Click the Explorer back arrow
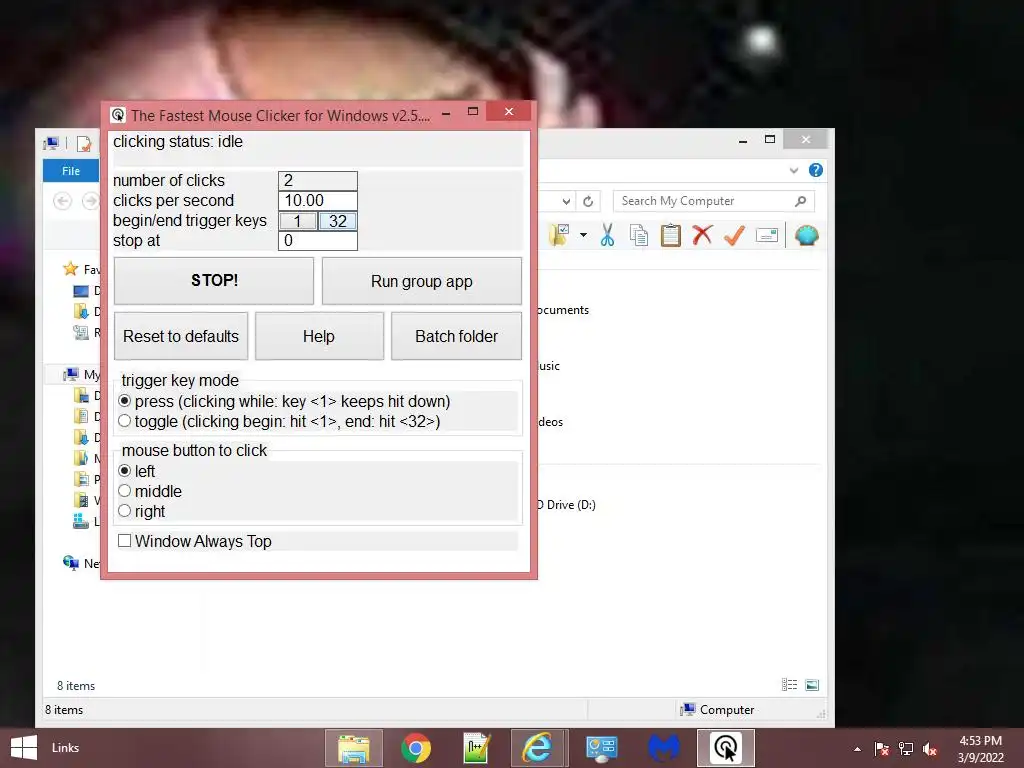The image size is (1024, 768). pyautogui.click(x=63, y=201)
